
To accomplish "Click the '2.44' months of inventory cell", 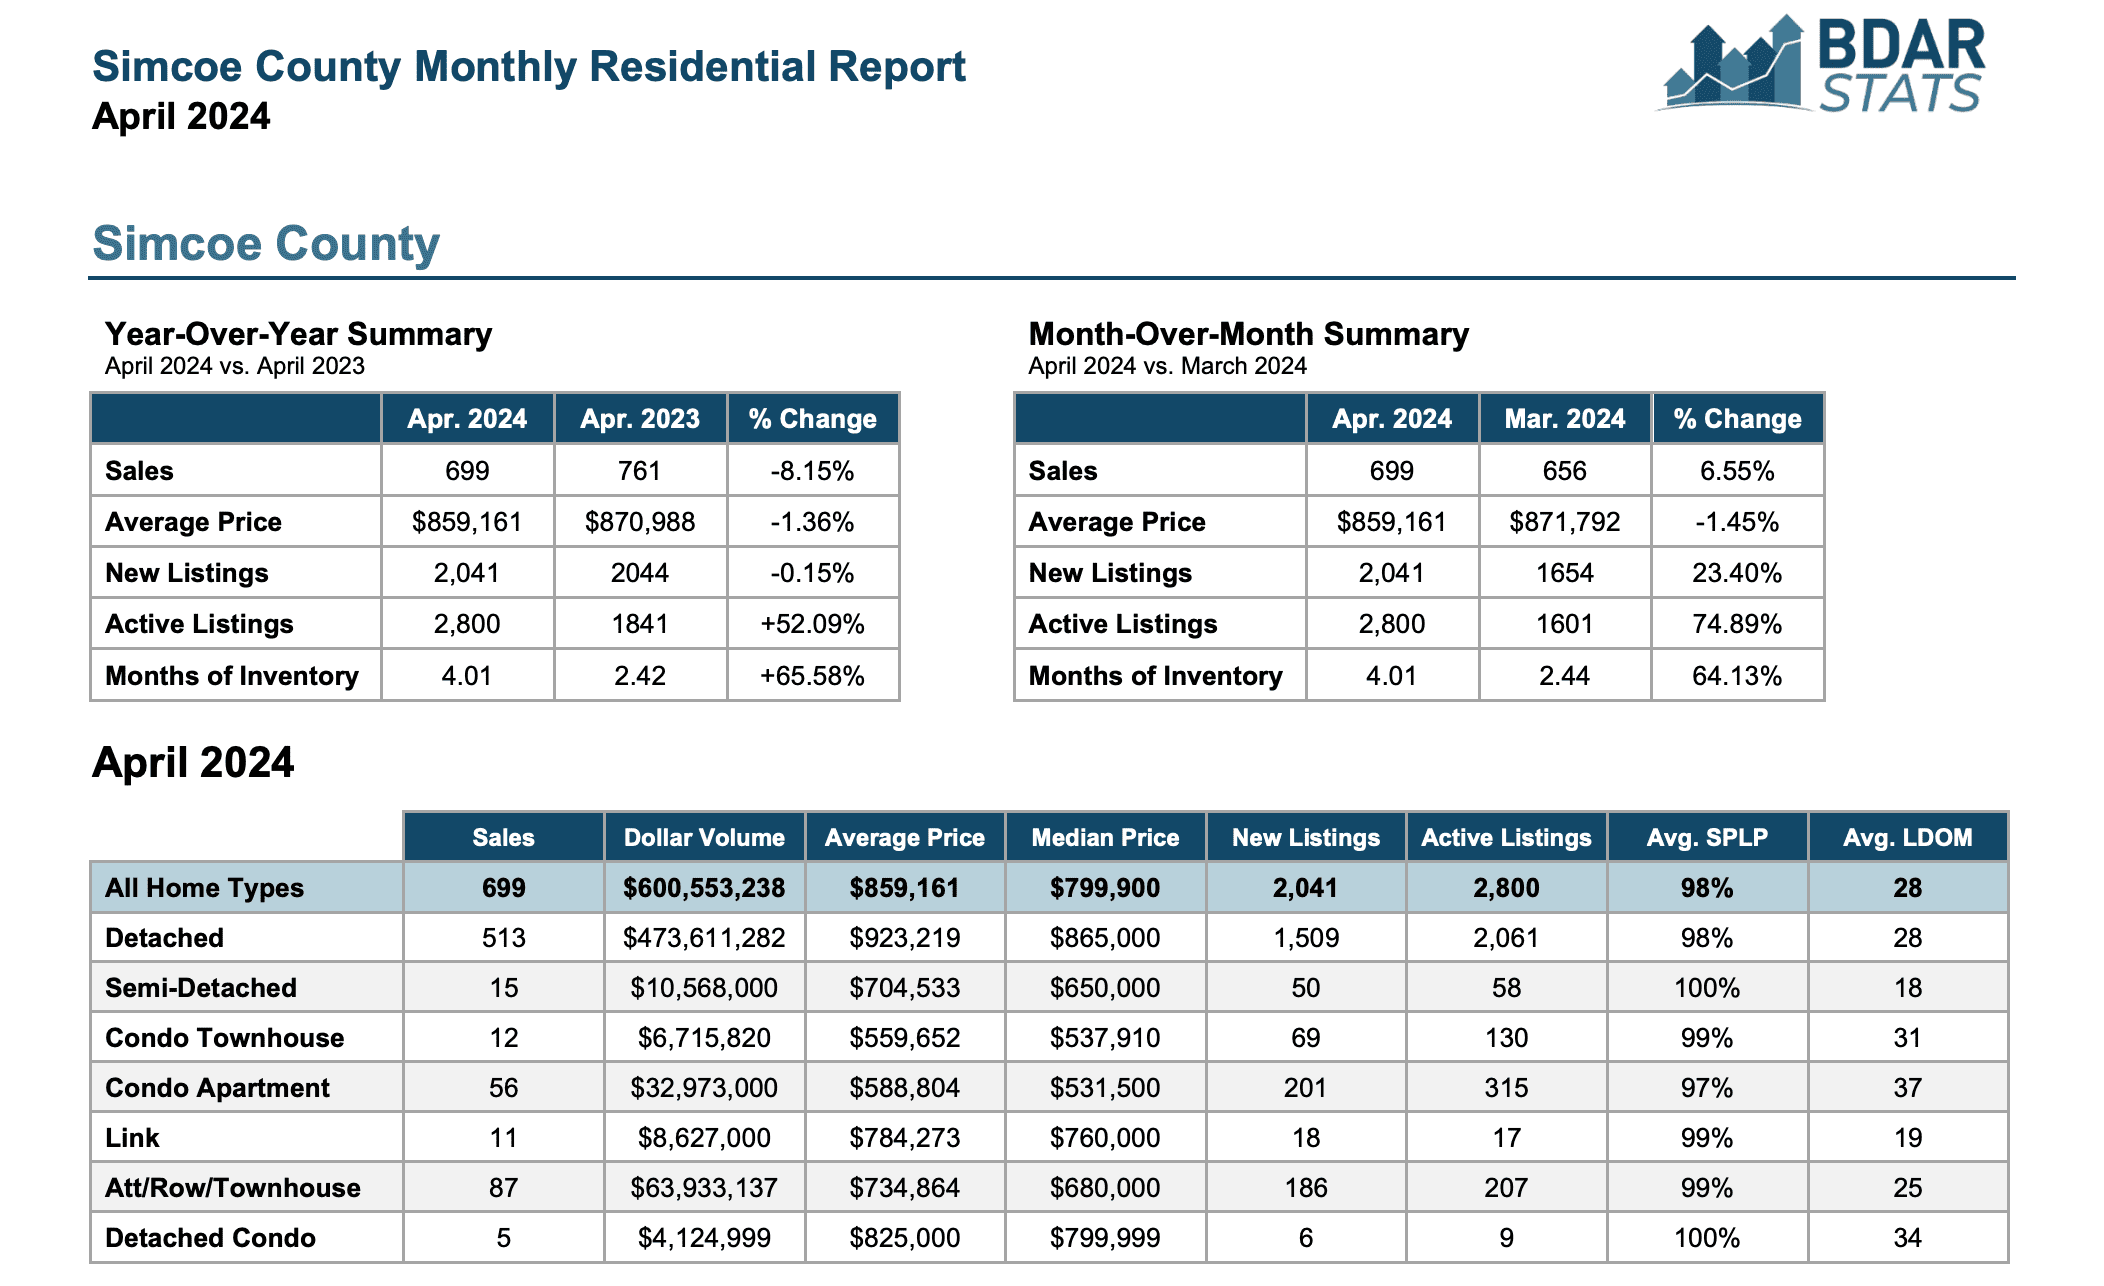I will (x=1565, y=676).
